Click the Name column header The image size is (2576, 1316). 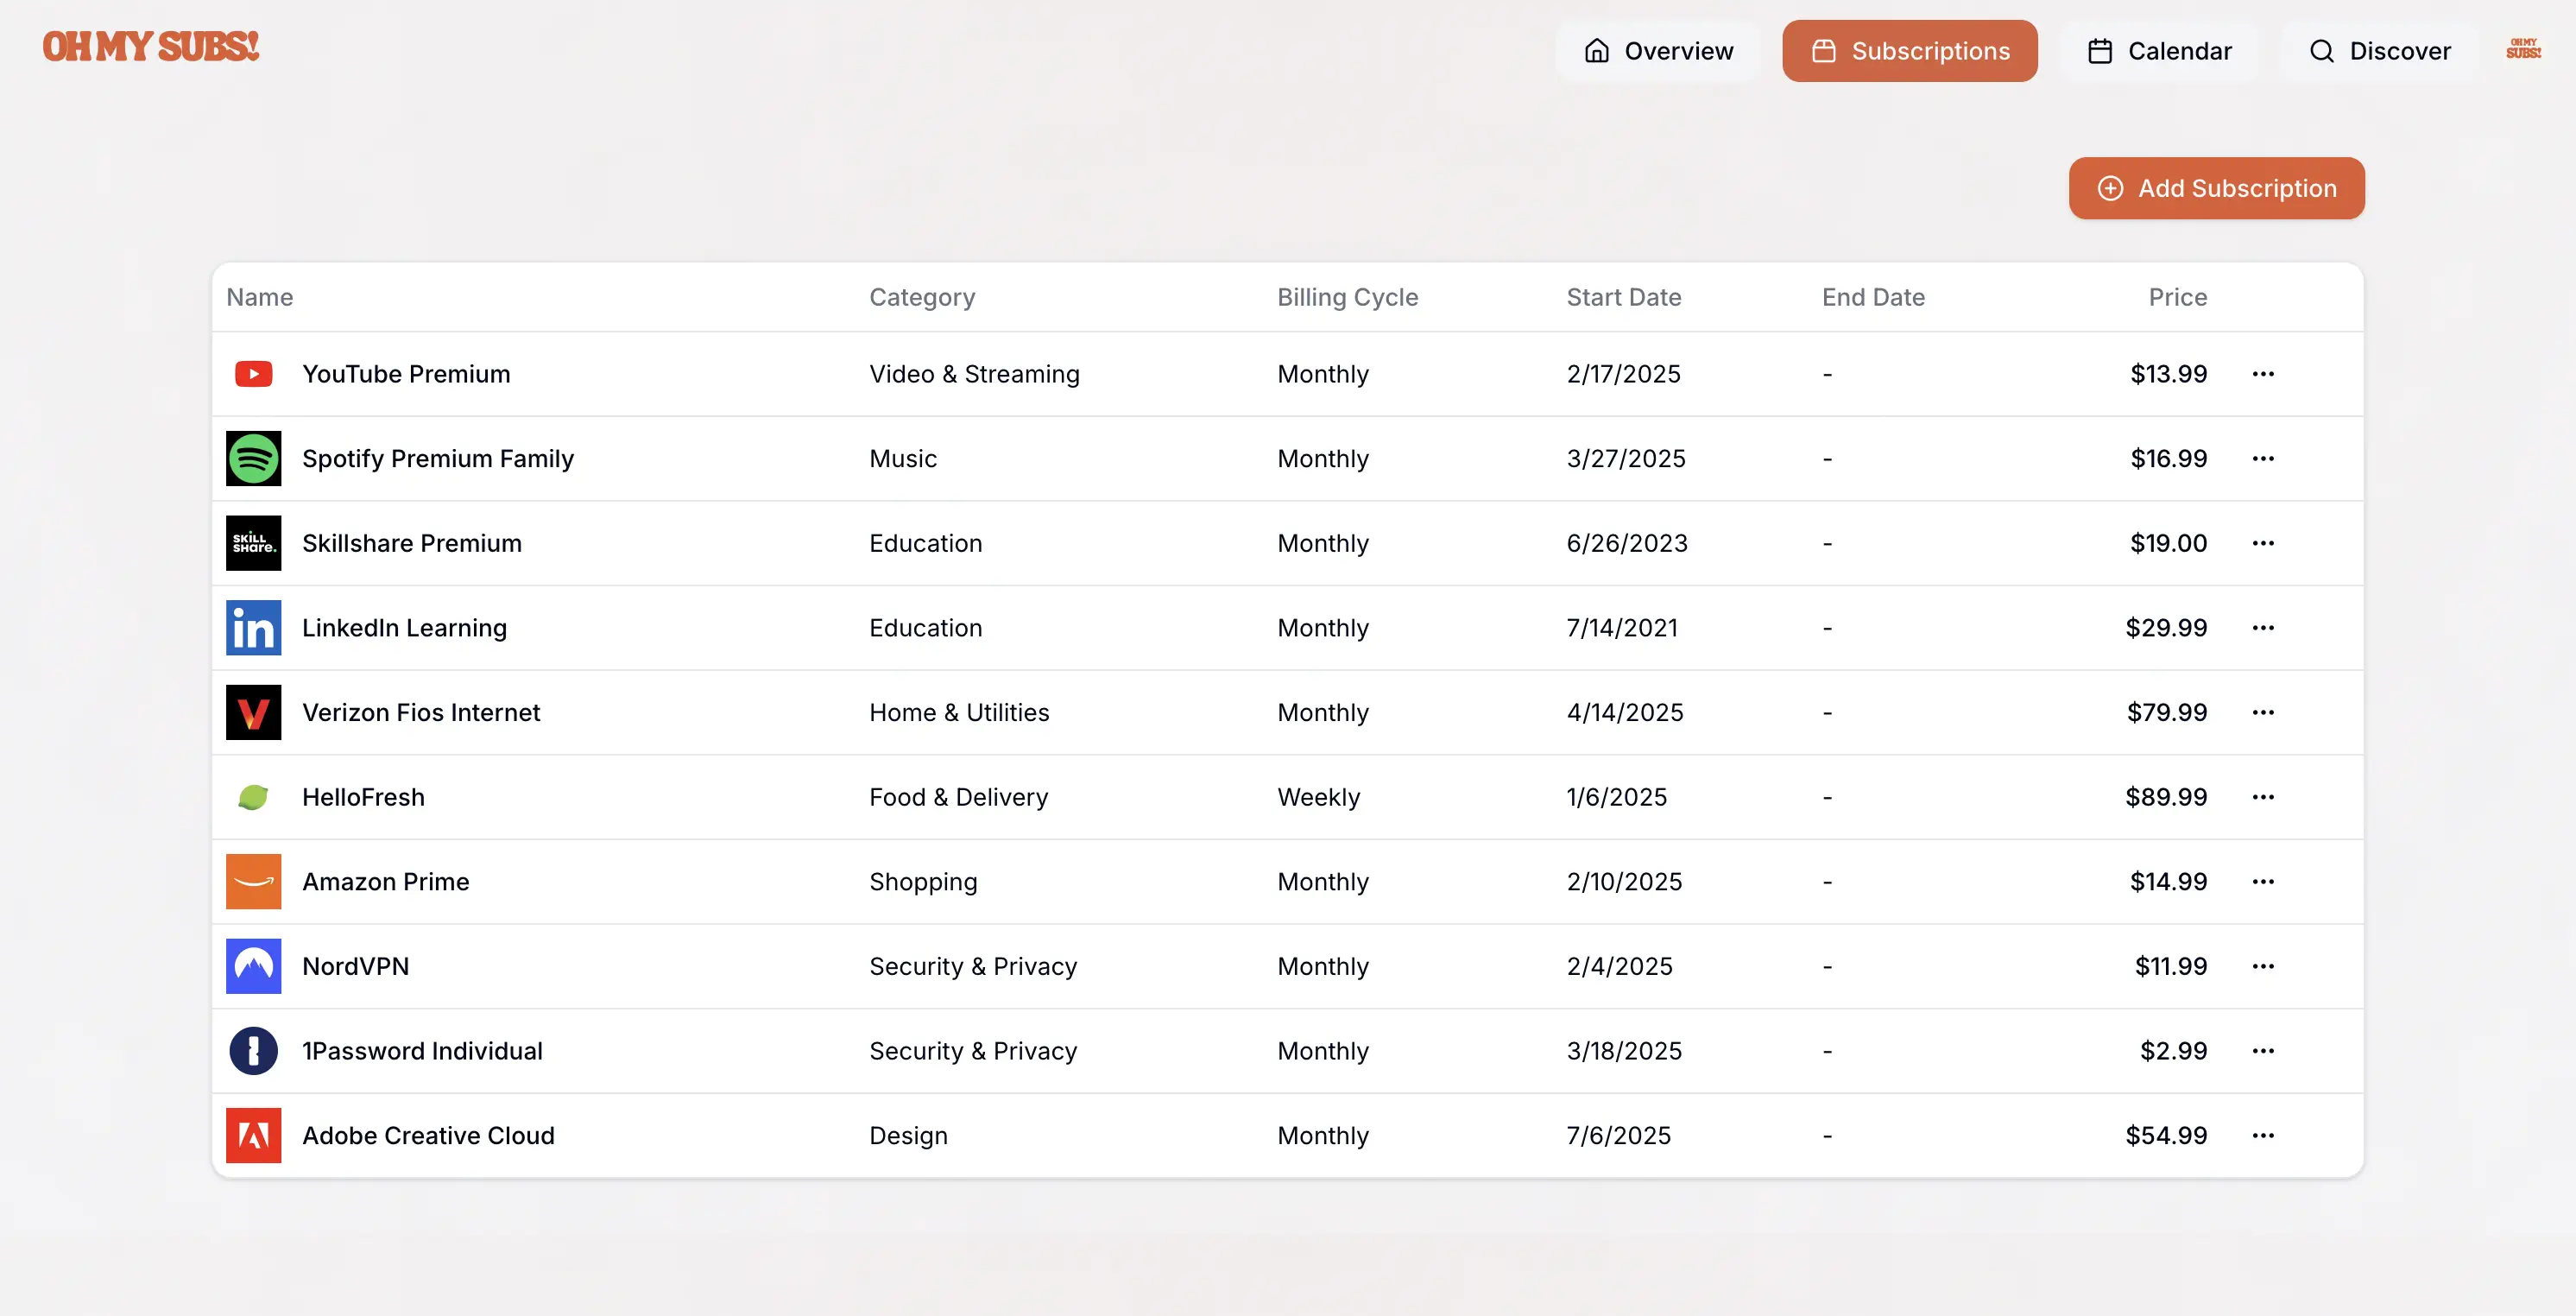[260, 297]
